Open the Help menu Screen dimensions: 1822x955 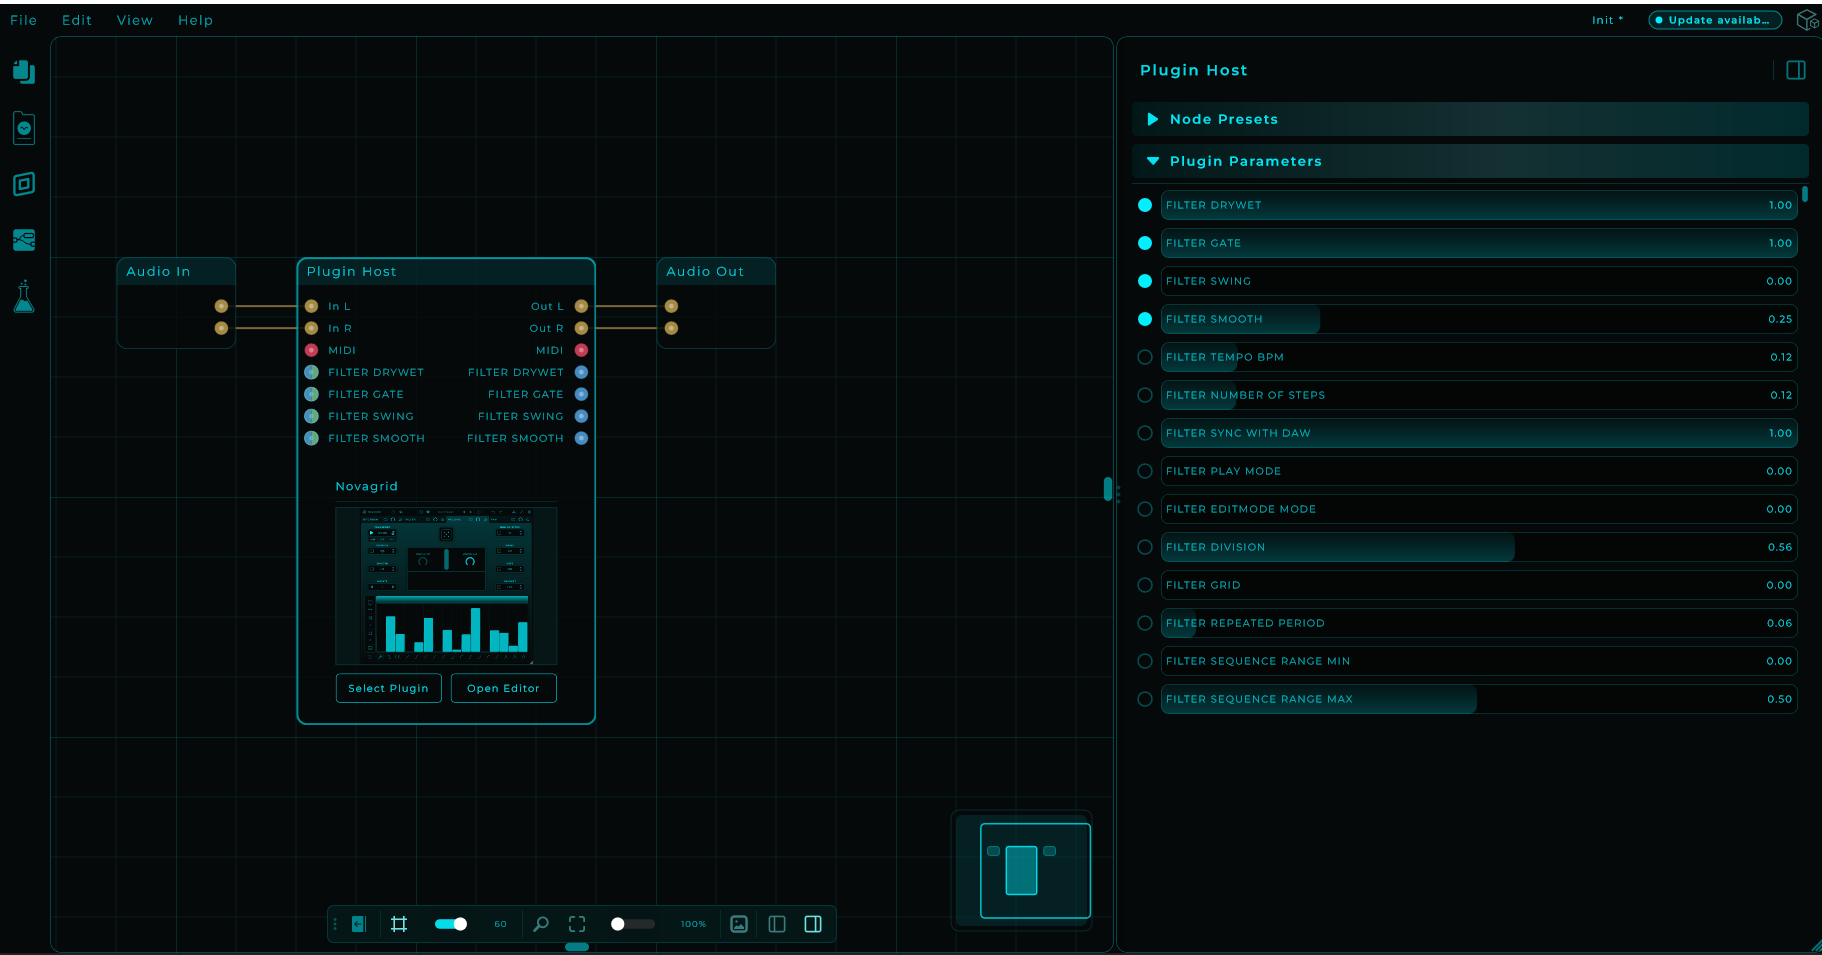(196, 20)
